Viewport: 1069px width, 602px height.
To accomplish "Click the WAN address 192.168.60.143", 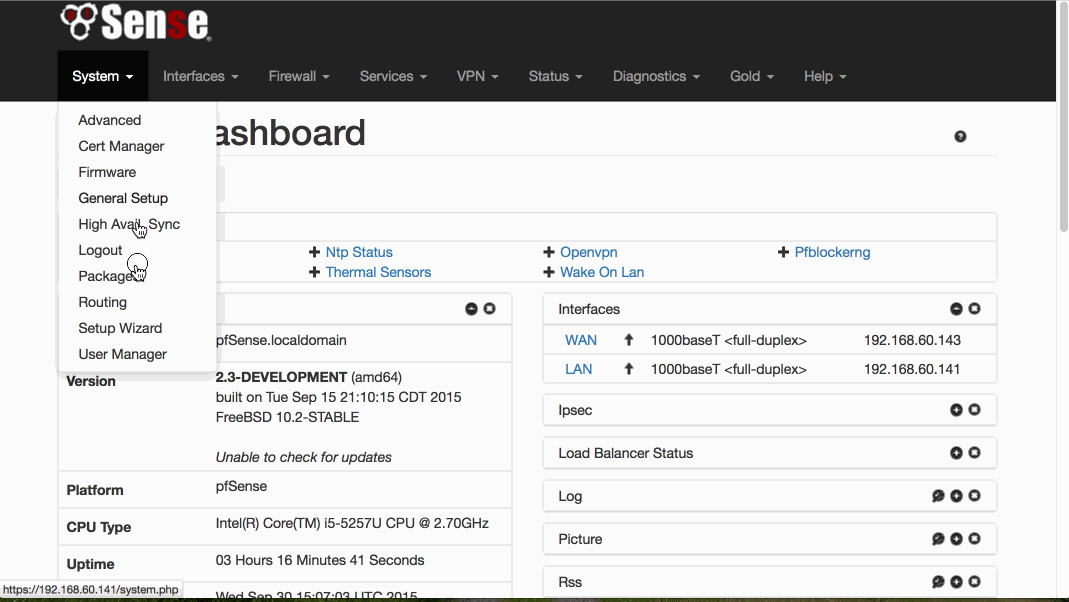I will pyautogui.click(x=912, y=340).
